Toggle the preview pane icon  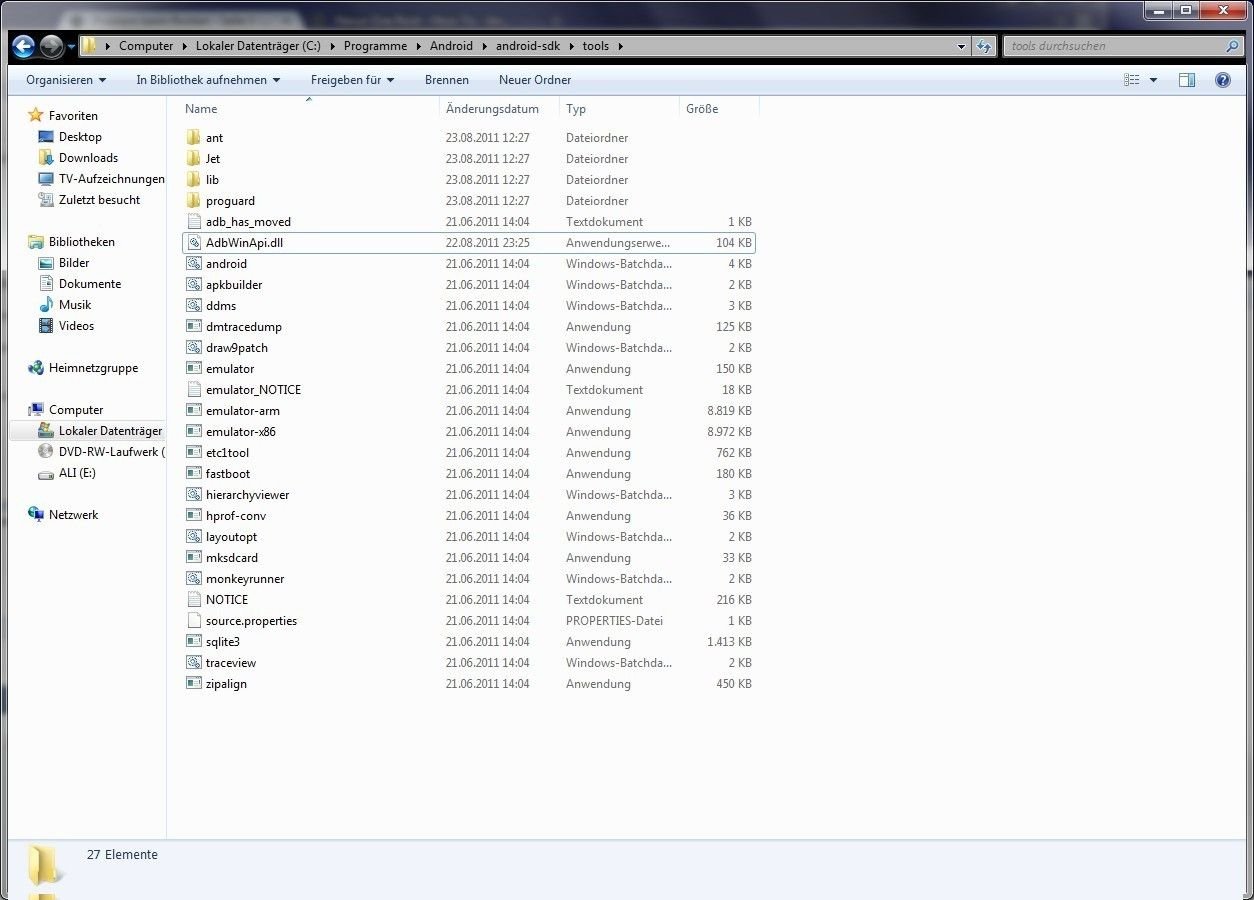point(1187,80)
